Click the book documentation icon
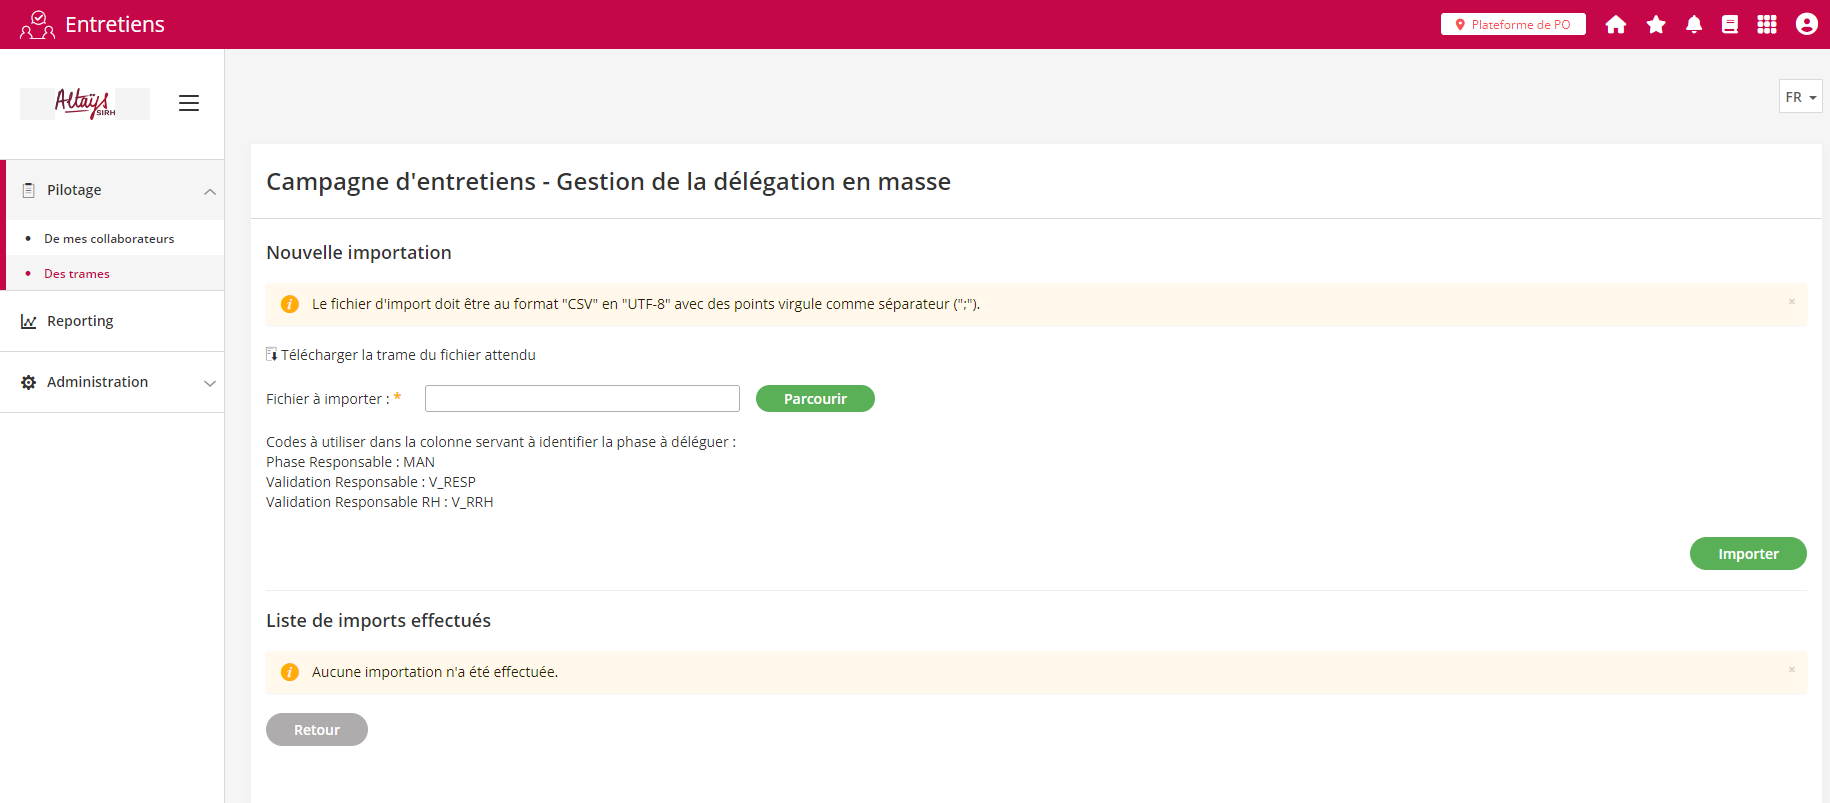 click(1729, 25)
